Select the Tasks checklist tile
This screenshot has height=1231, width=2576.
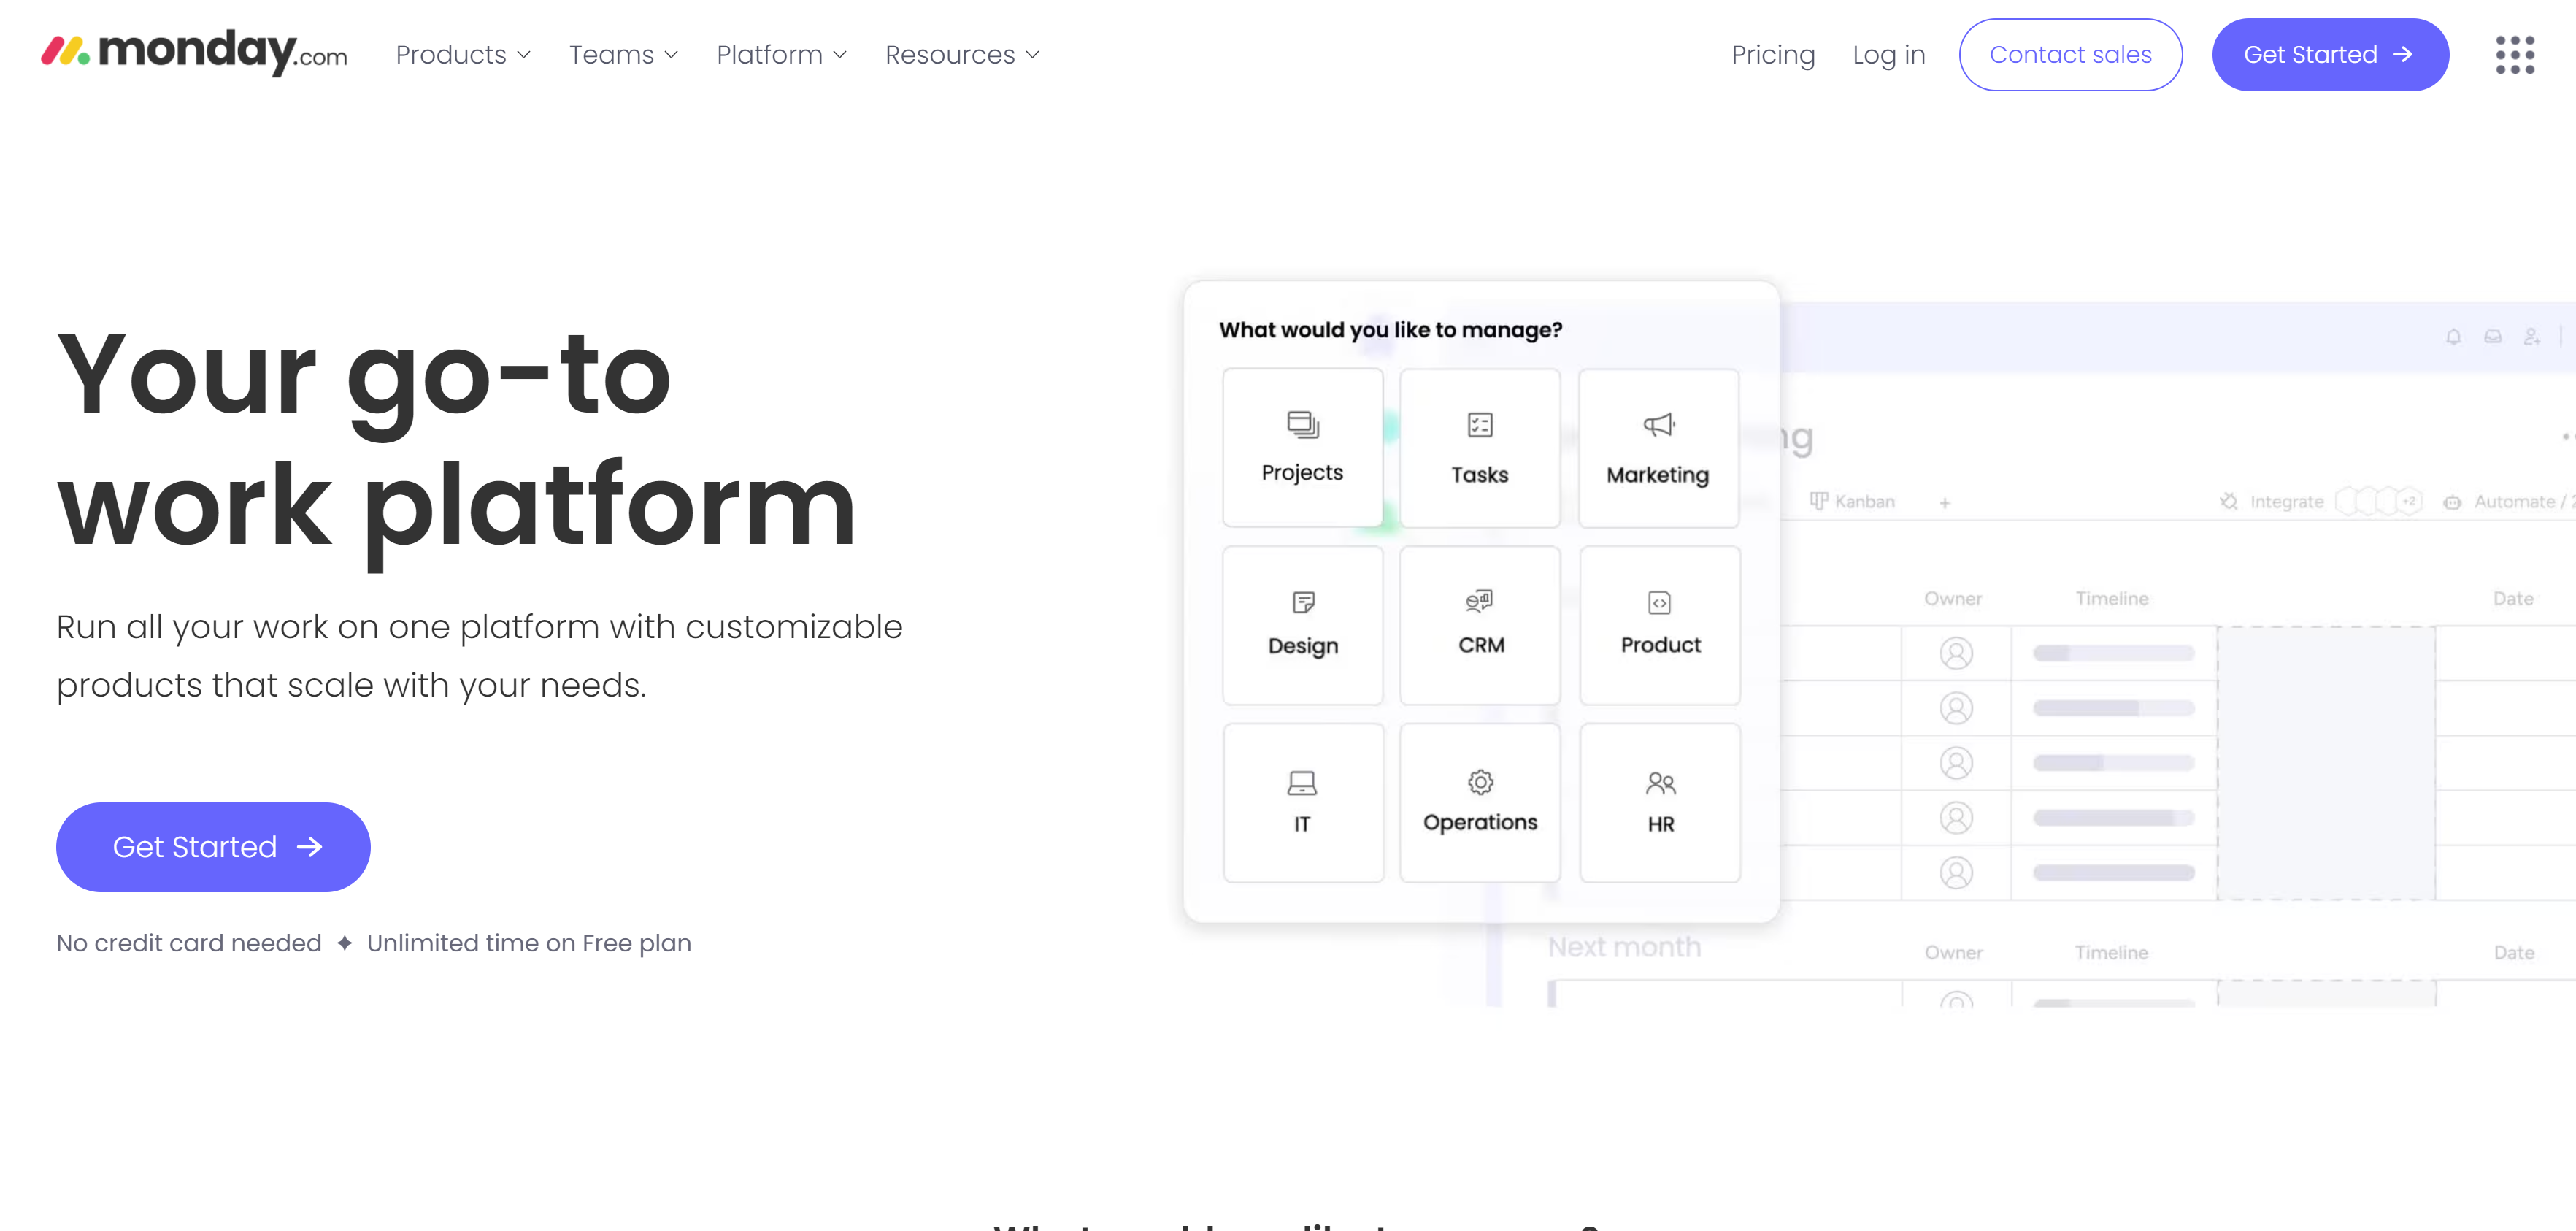1479,448
